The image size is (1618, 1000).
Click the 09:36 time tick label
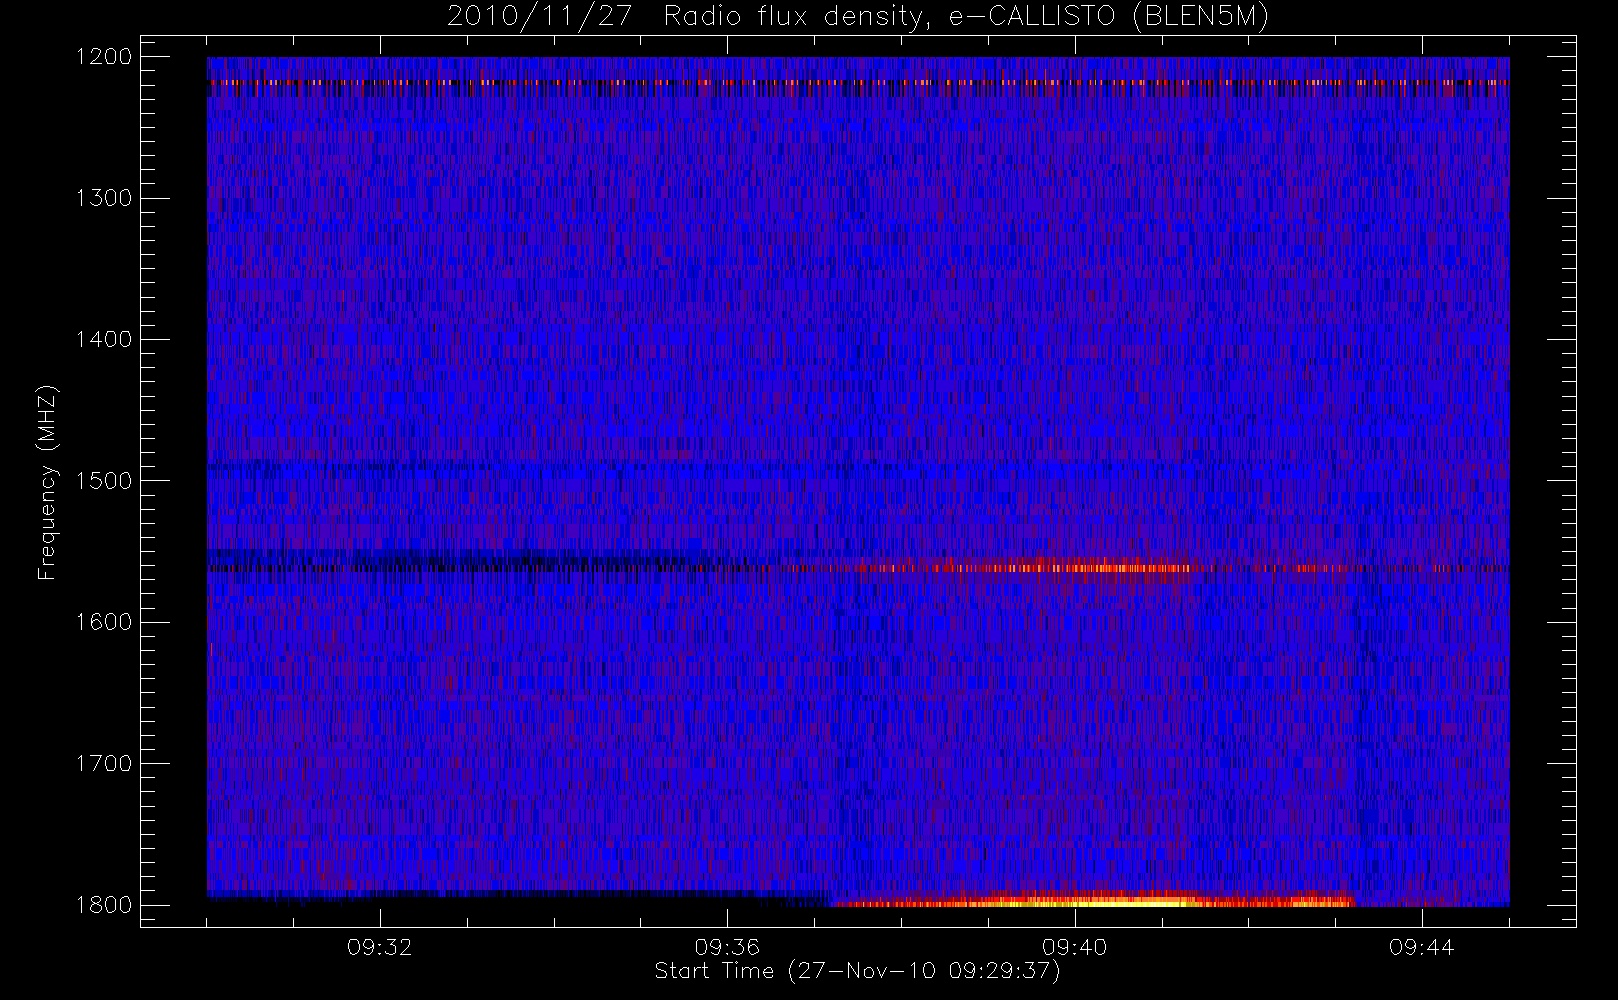pos(727,947)
